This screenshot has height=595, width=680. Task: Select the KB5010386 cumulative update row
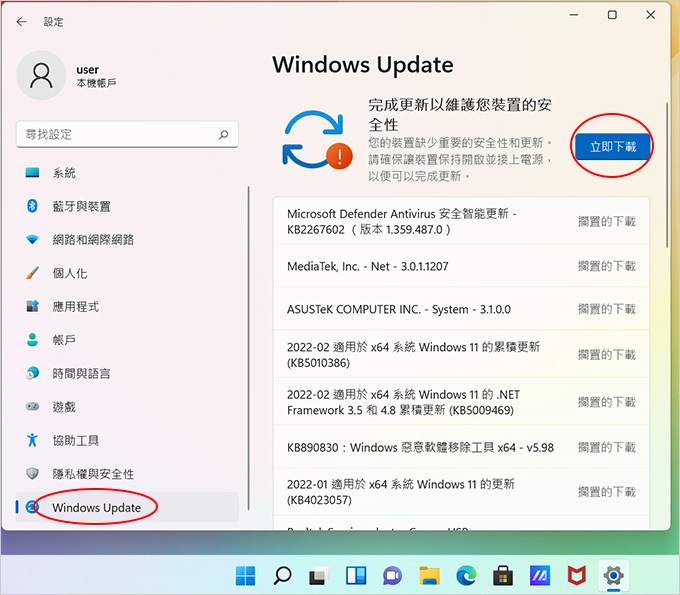click(x=461, y=354)
